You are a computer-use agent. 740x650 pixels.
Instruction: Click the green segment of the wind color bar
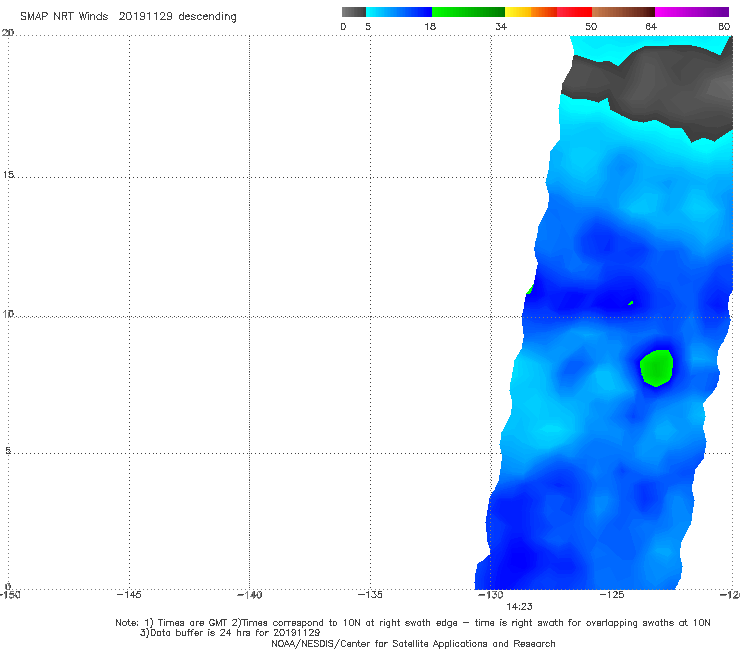coord(468,12)
